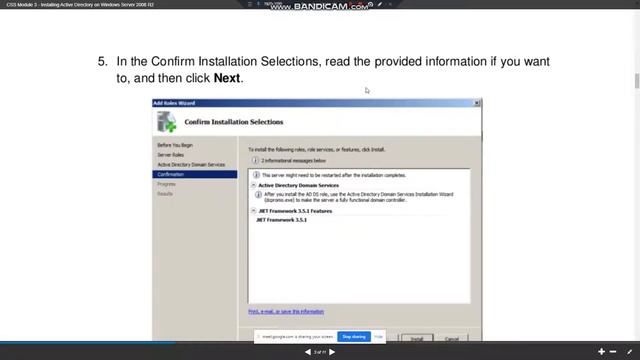The height and width of the screenshot is (360, 640).
Task: Click the Bandicam pencil drawing icon
Action: 380,4
